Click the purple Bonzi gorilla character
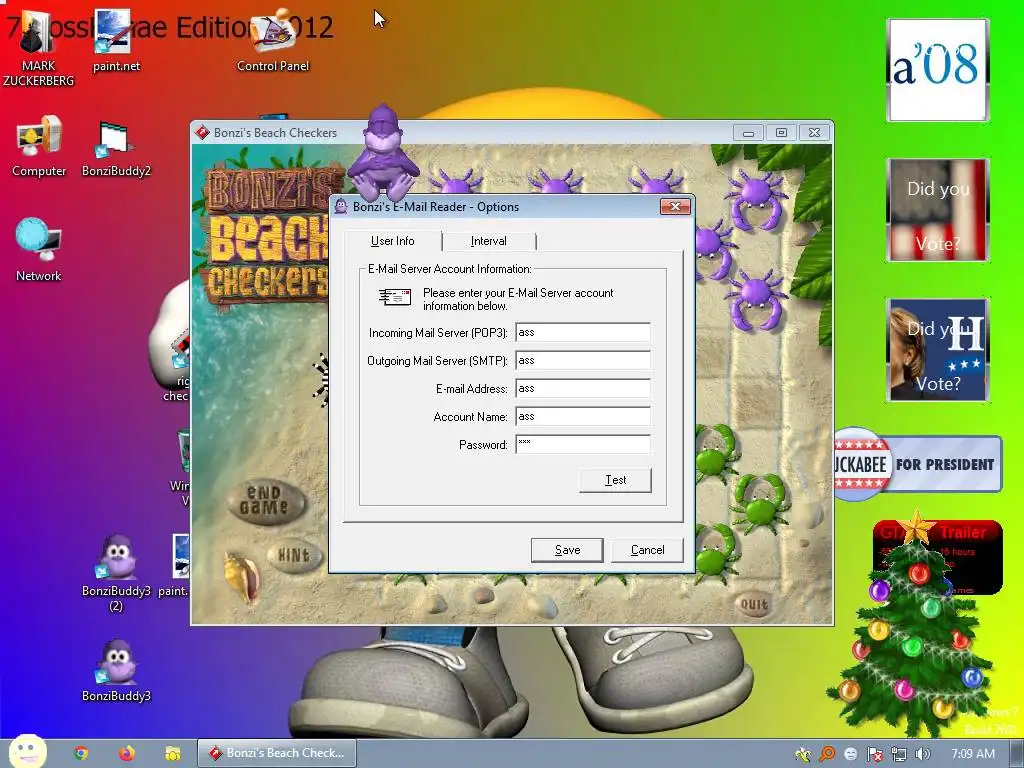 click(x=383, y=153)
